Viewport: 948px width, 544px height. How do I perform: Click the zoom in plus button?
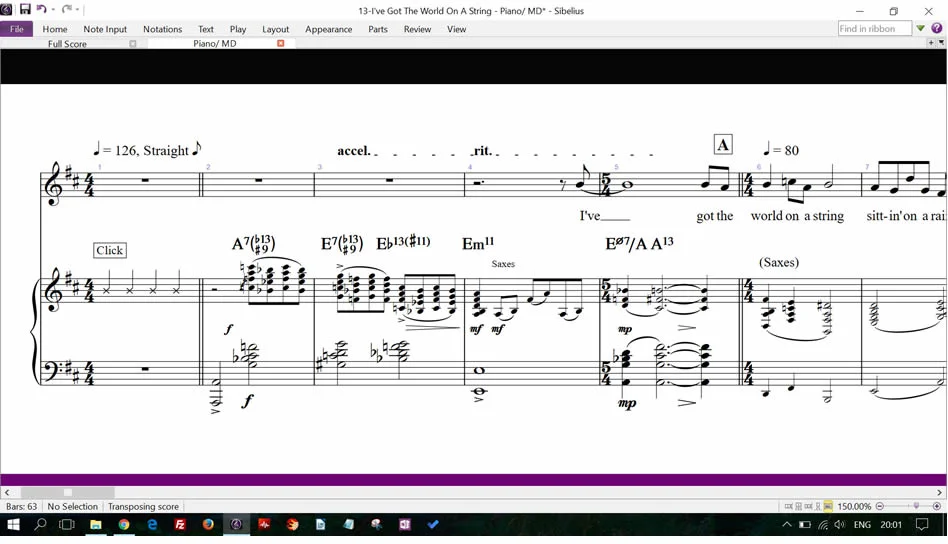937,507
